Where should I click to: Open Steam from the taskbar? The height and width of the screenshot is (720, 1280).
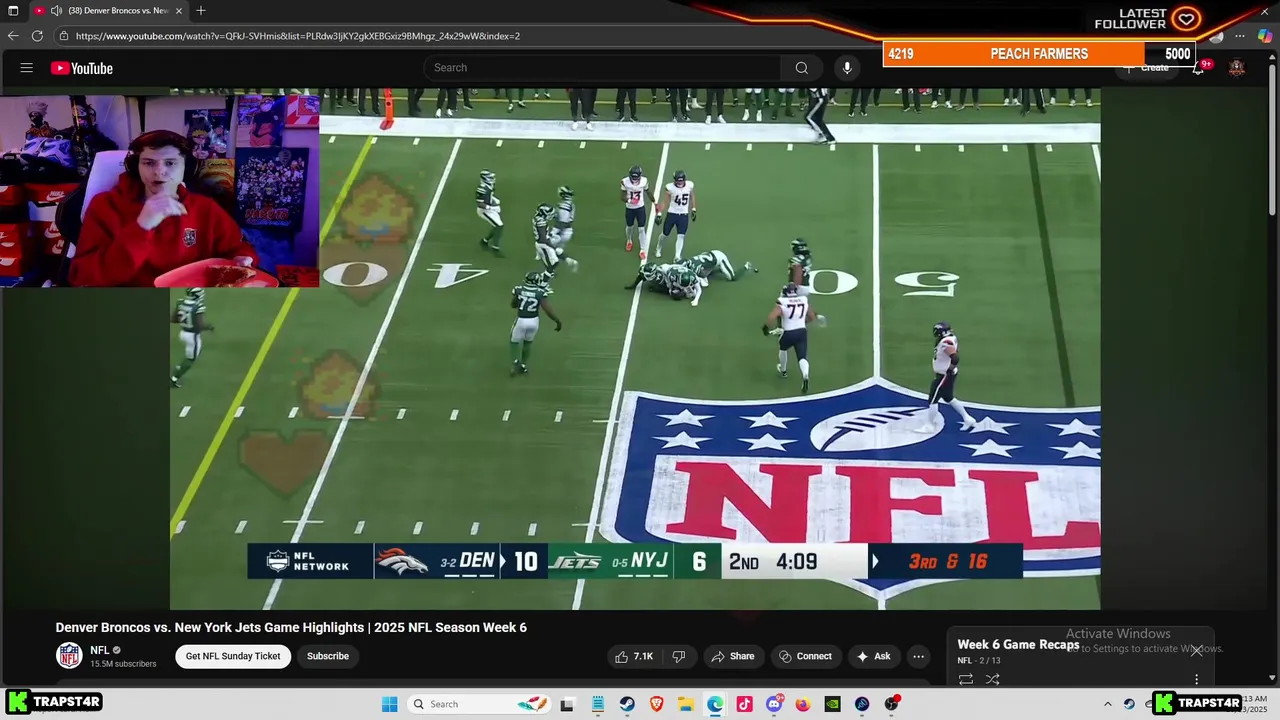click(x=627, y=704)
